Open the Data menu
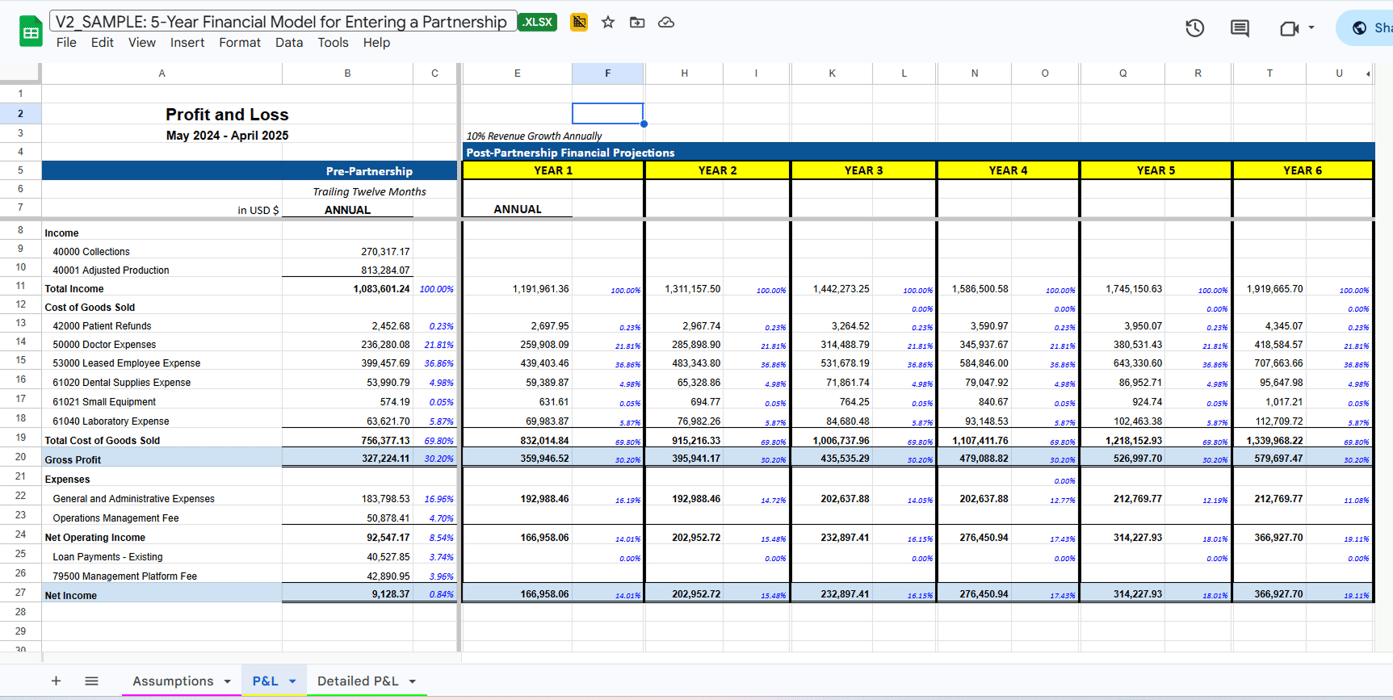 click(289, 43)
